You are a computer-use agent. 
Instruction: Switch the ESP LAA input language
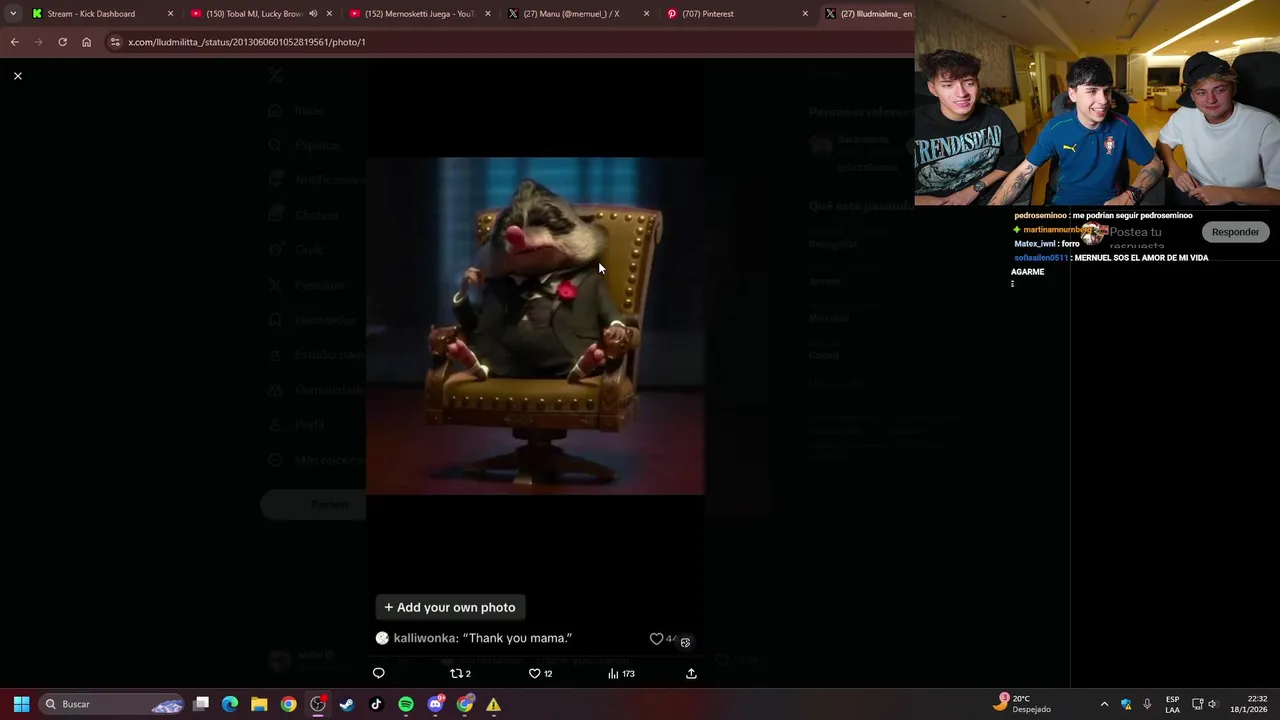click(1172, 704)
